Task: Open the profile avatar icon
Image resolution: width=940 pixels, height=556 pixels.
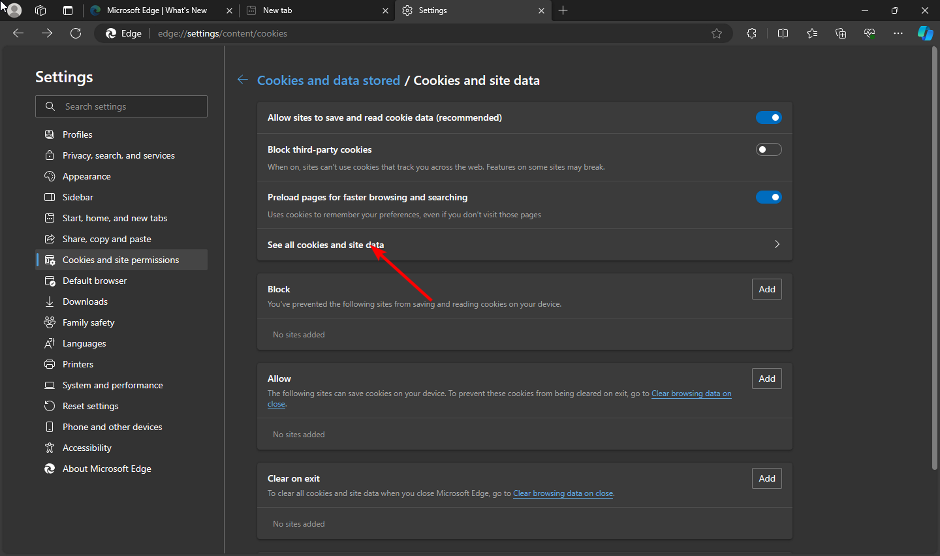Action: (x=14, y=10)
